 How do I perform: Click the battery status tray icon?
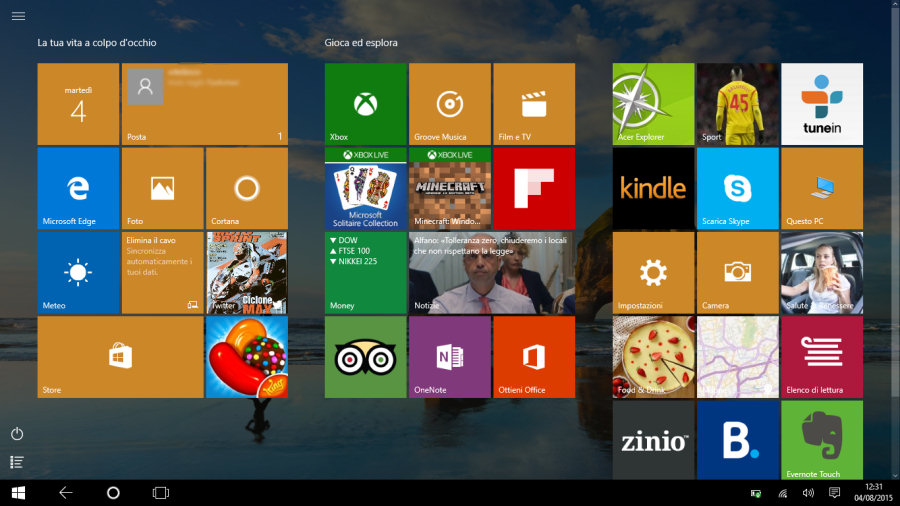coord(756,493)
